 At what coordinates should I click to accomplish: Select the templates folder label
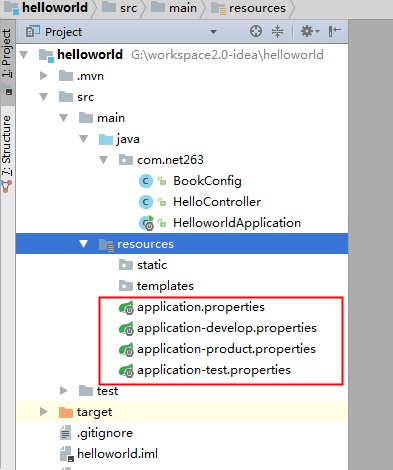coord(165,286)
